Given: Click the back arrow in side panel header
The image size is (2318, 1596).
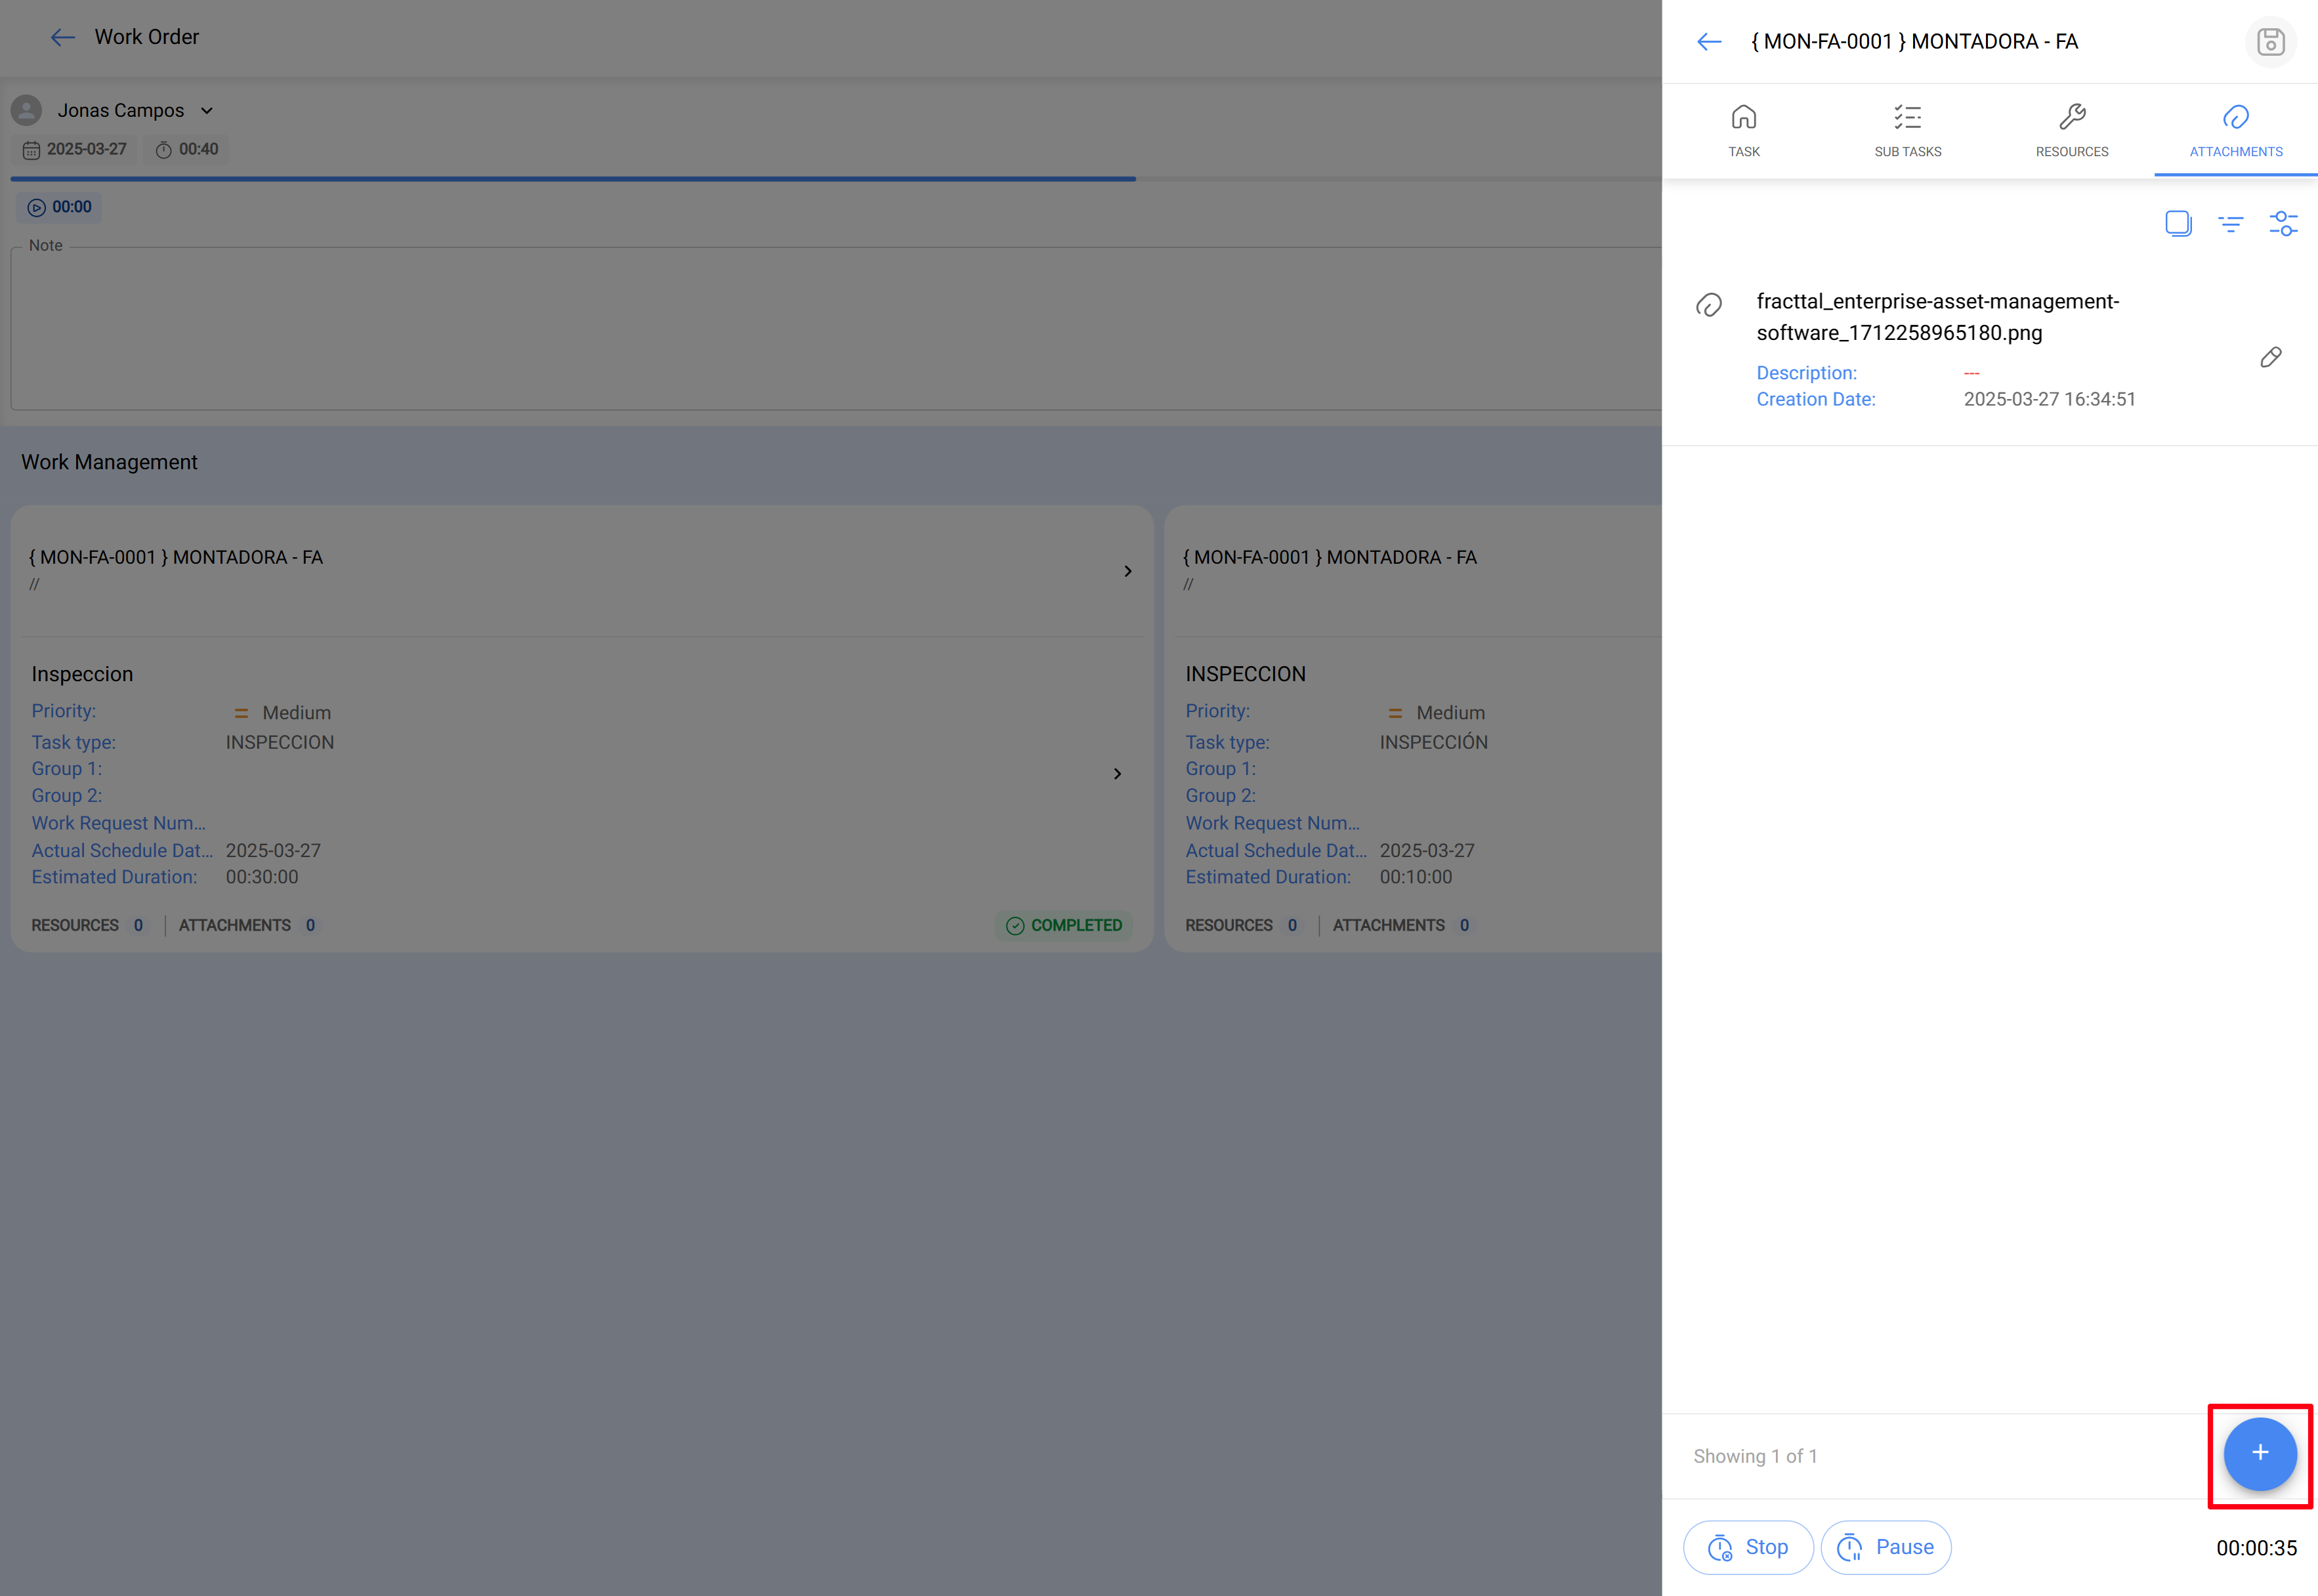Looking at the screenshot, I should pyautogui.click(x=1709, y=41).
